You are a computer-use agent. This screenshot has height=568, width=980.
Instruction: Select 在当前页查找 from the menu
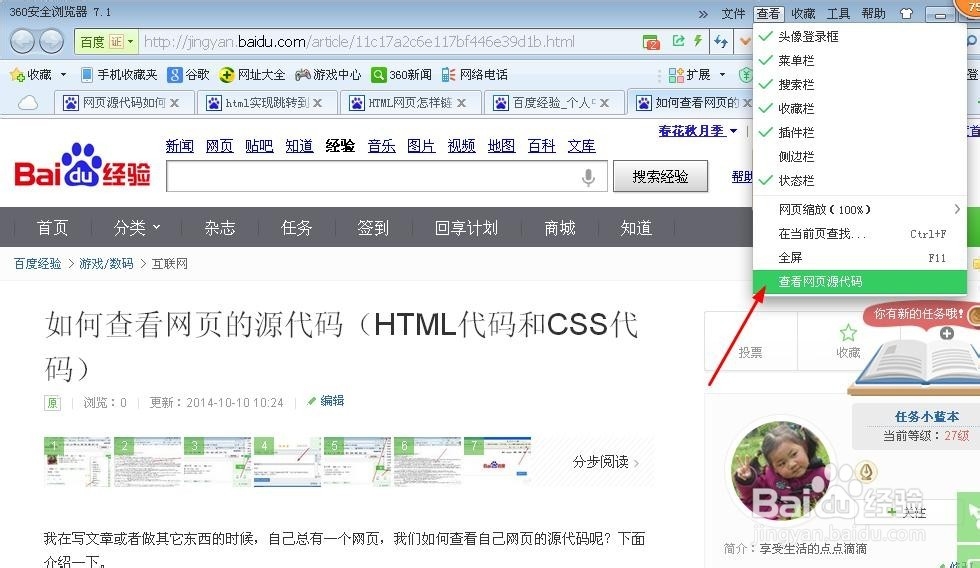tap(859, 234)
